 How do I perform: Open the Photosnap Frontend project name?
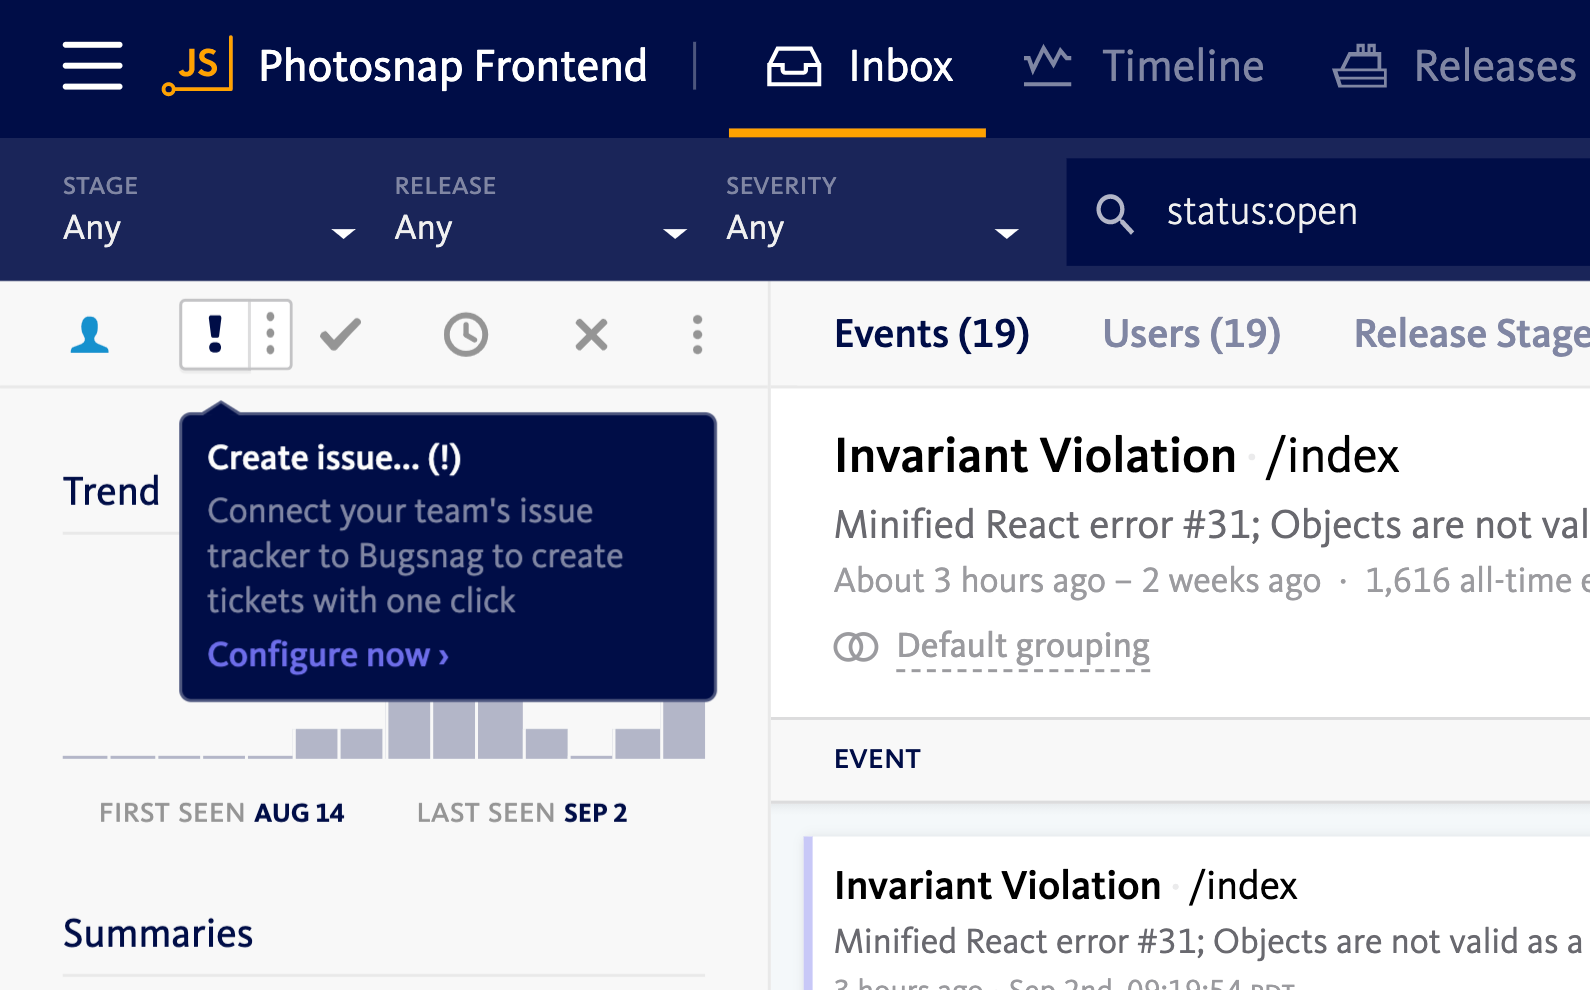[x=453, y=66]
